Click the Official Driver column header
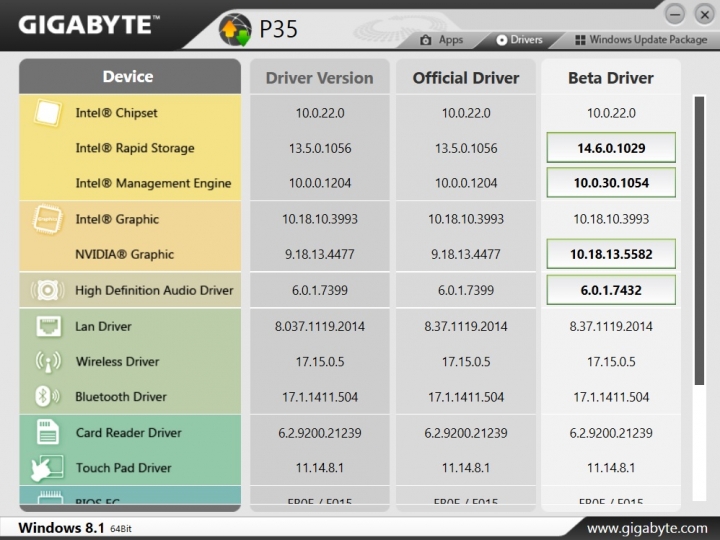The image size is (720, 540). pyautogui.click(x=466, y=77)
